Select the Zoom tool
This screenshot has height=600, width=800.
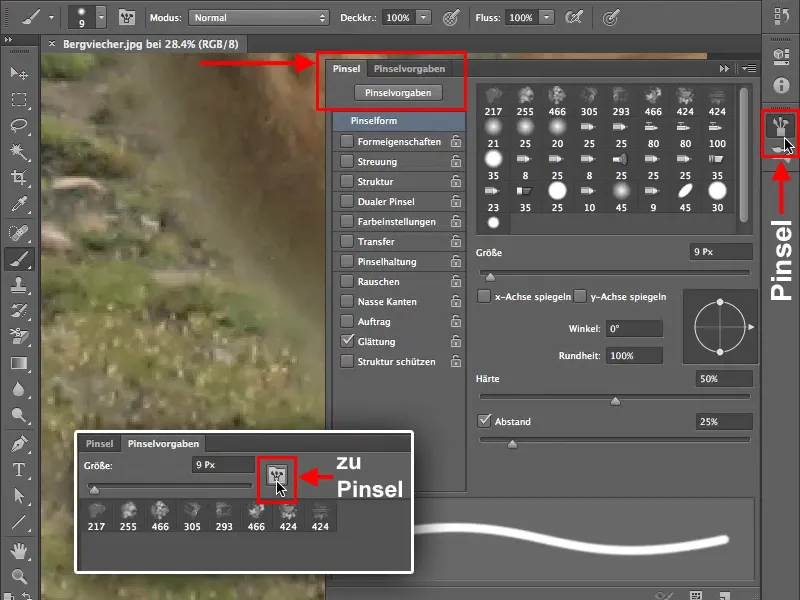19,577
